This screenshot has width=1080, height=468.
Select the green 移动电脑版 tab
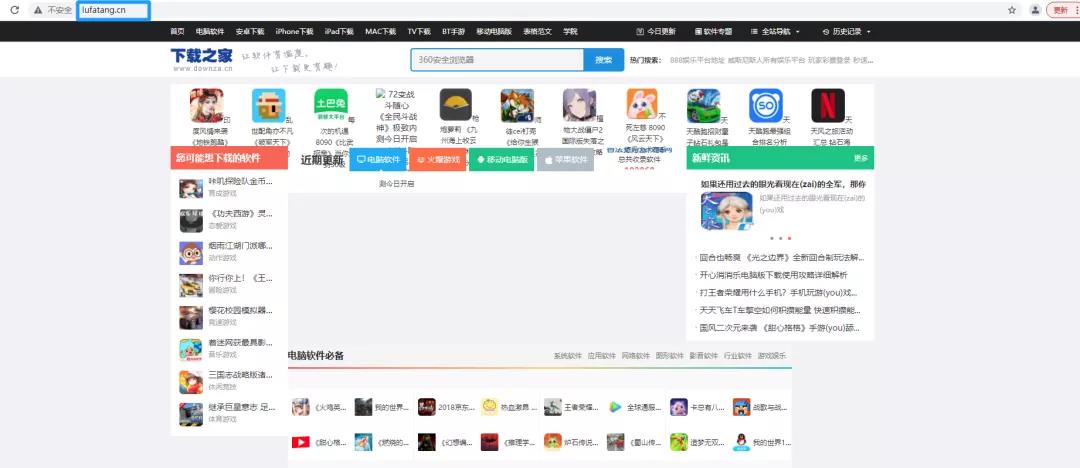pyautogui.click(x=501, y=159)
